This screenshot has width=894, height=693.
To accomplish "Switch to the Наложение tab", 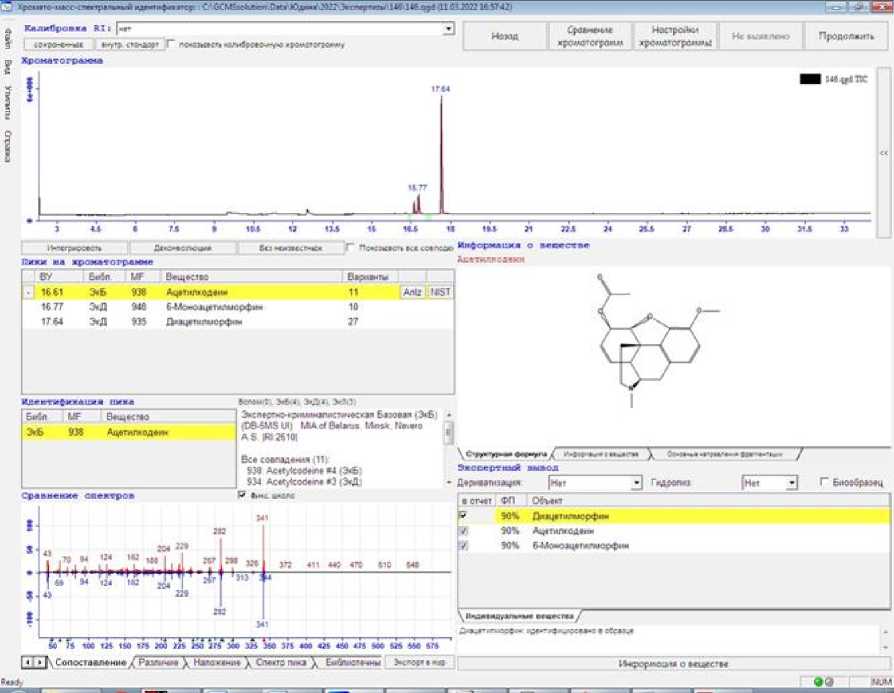I will pyautogui.click(x=217, y=662).
